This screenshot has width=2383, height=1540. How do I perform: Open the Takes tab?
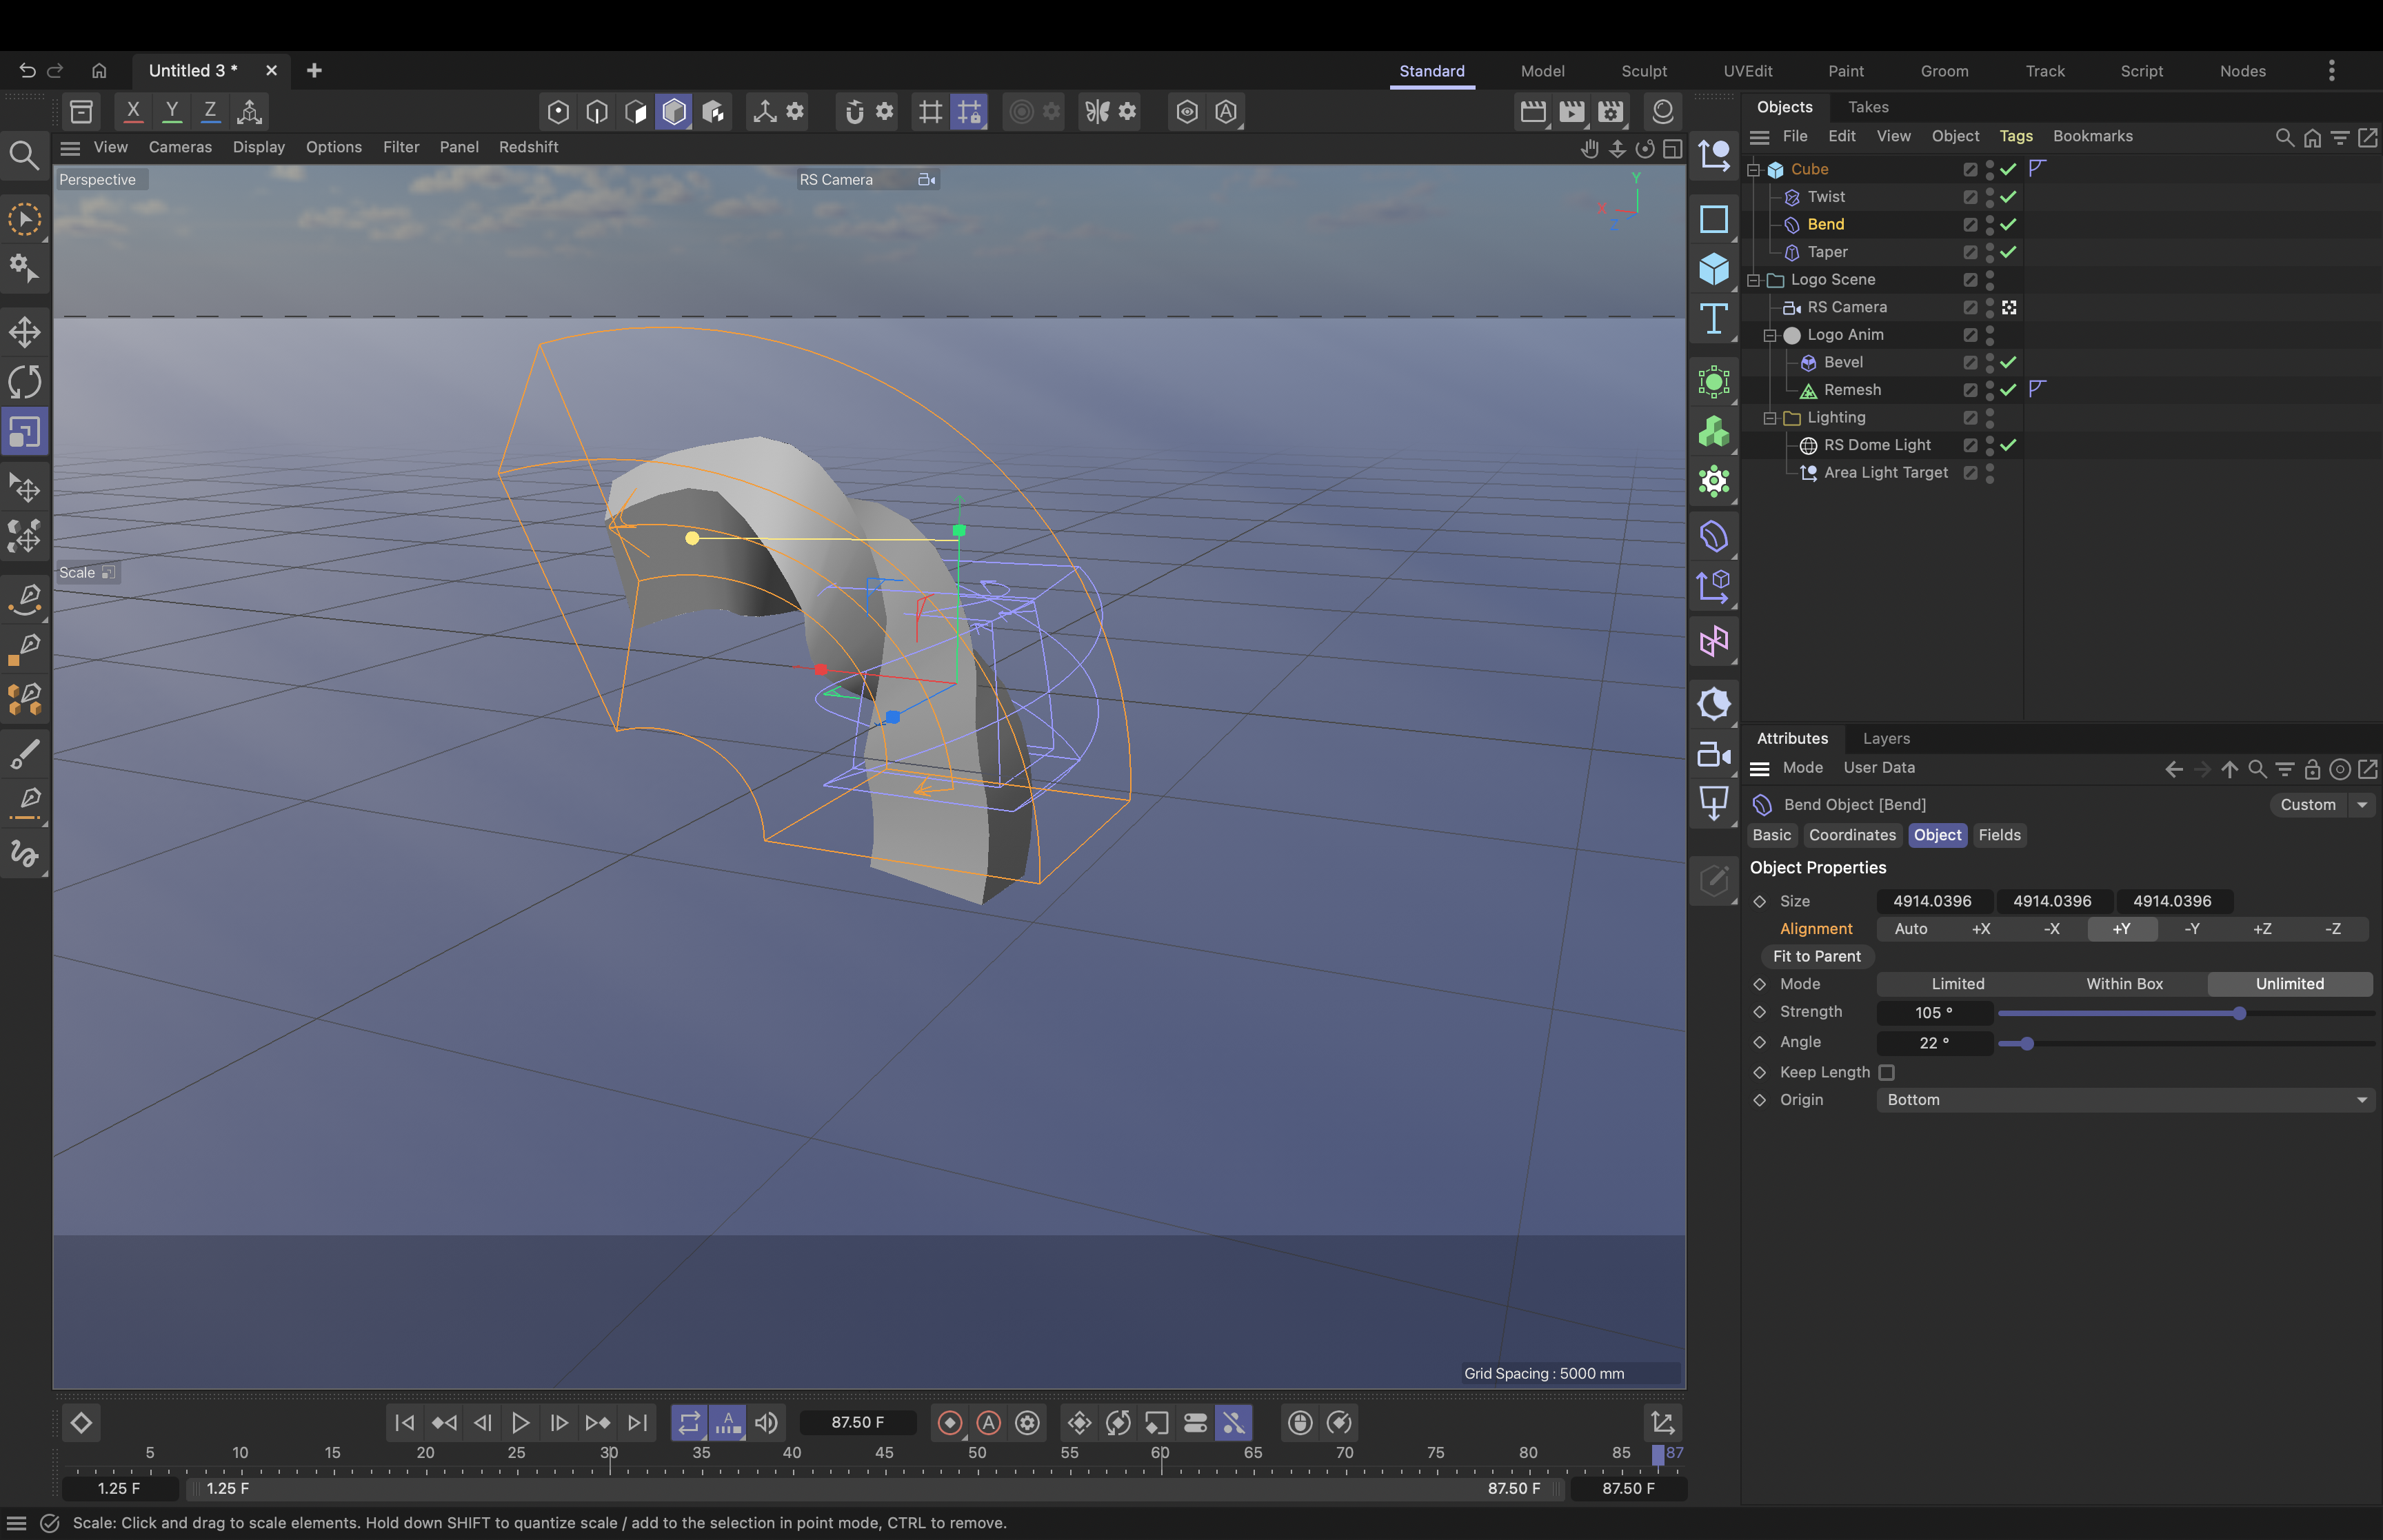(1868, 107)
